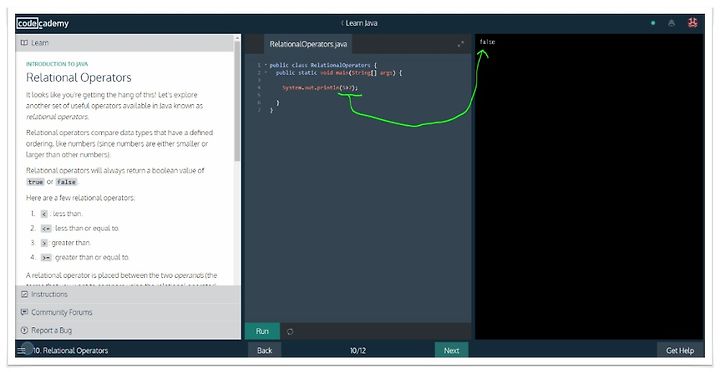Click the reset code refresh icon
Image resolution: width=720 pixels, height=372 pixels.
click(290, 332)
